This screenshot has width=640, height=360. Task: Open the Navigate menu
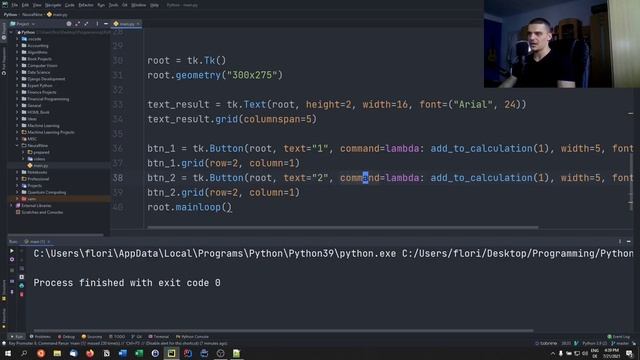(53, 5)
